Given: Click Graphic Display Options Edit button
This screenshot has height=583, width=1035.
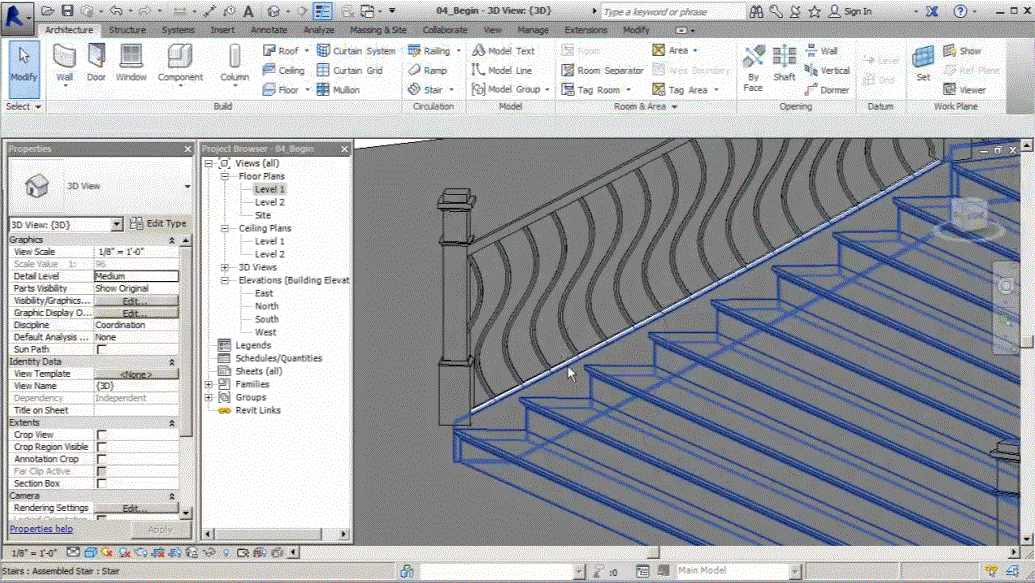Looking at the screenshot, I should tap(135, 313).
